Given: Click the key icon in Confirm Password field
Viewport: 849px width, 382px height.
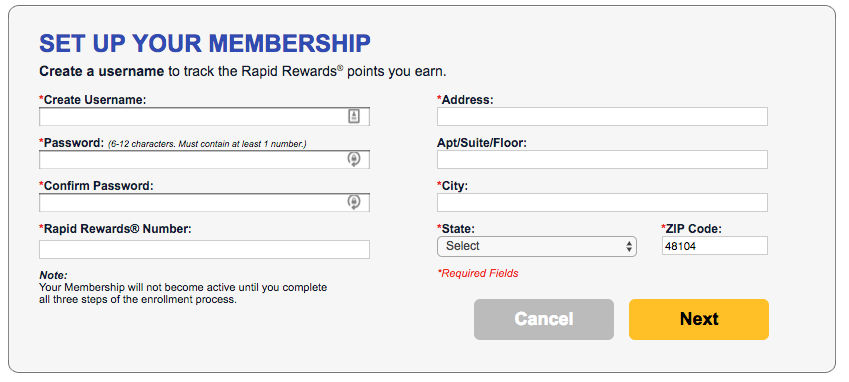Looking at the screenshot, I should click(354, 202).
